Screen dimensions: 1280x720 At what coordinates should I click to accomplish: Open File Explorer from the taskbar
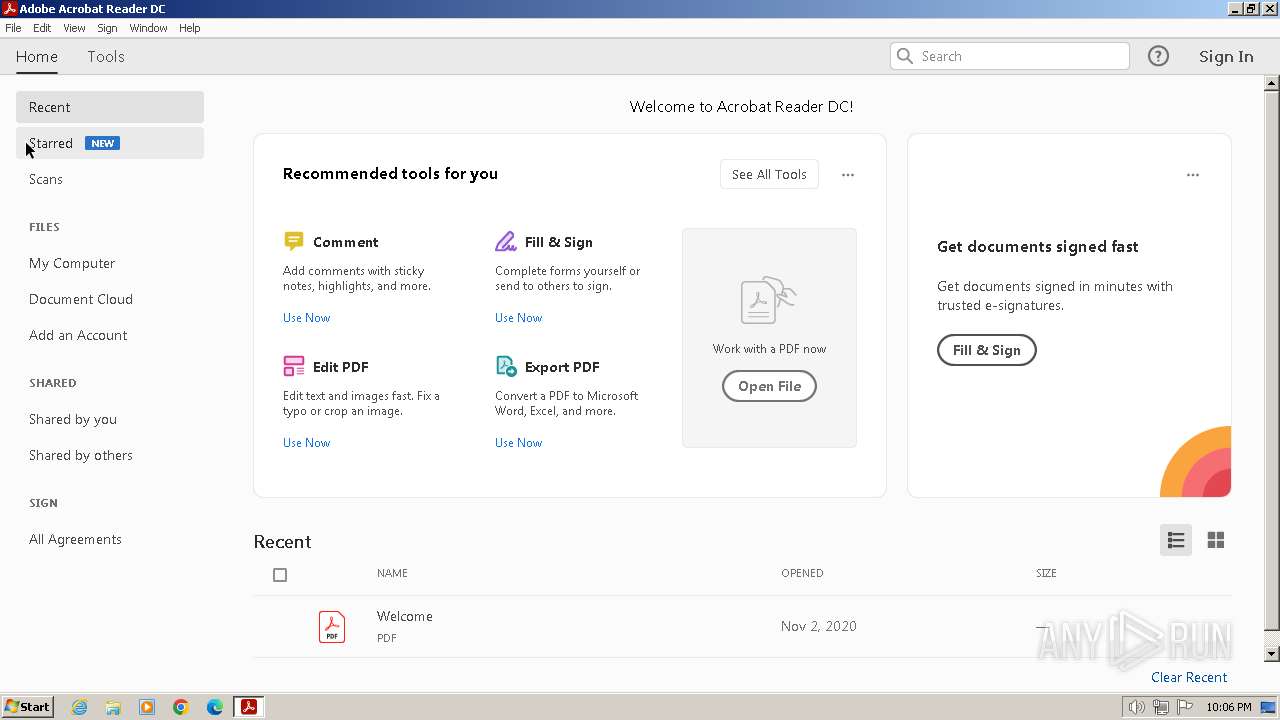pos(113,707)
